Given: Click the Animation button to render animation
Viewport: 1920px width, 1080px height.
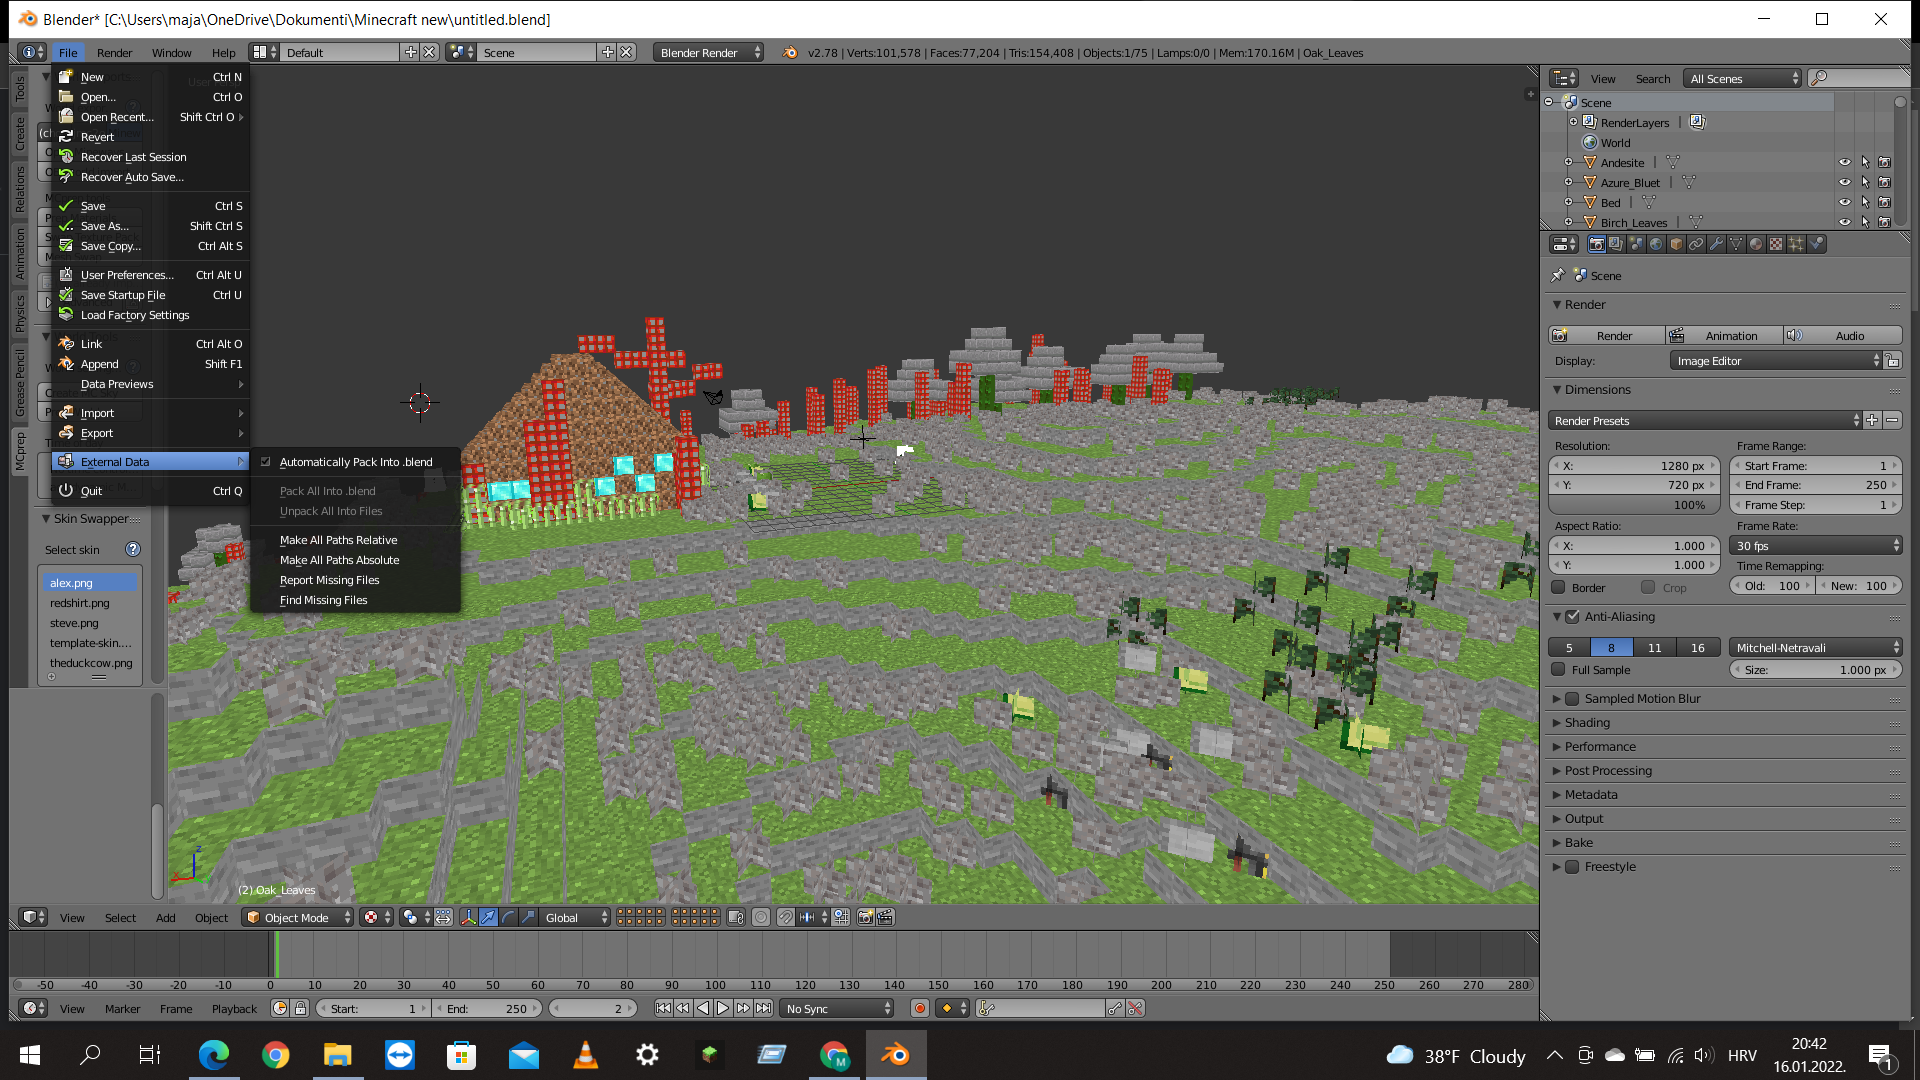Looking at the screenshot, I should 1727,335.
